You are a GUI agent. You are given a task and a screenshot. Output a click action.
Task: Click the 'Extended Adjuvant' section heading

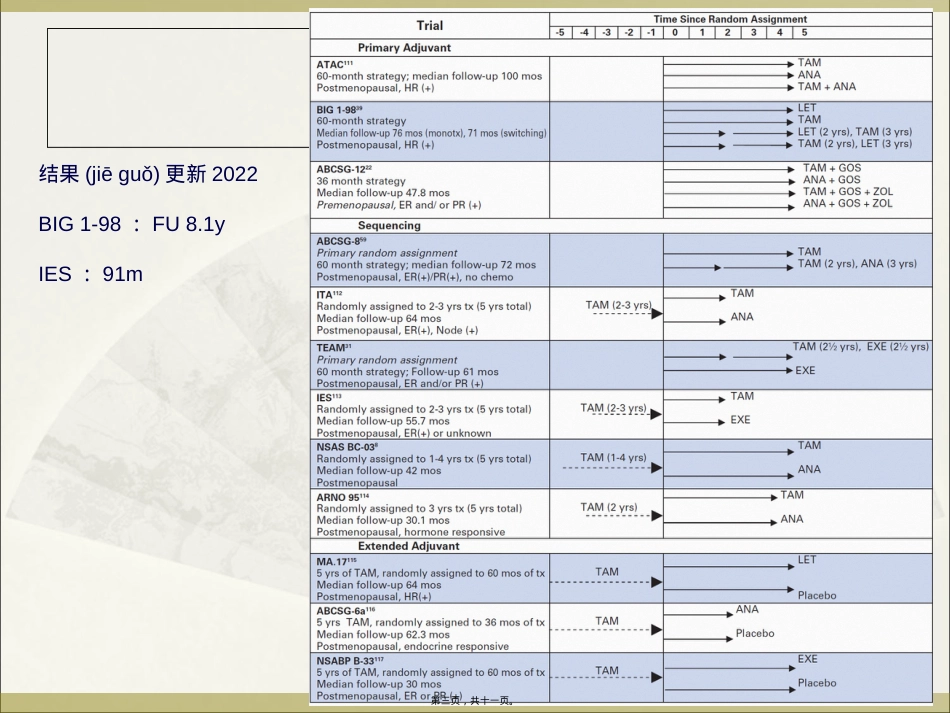tap(408, 546)
